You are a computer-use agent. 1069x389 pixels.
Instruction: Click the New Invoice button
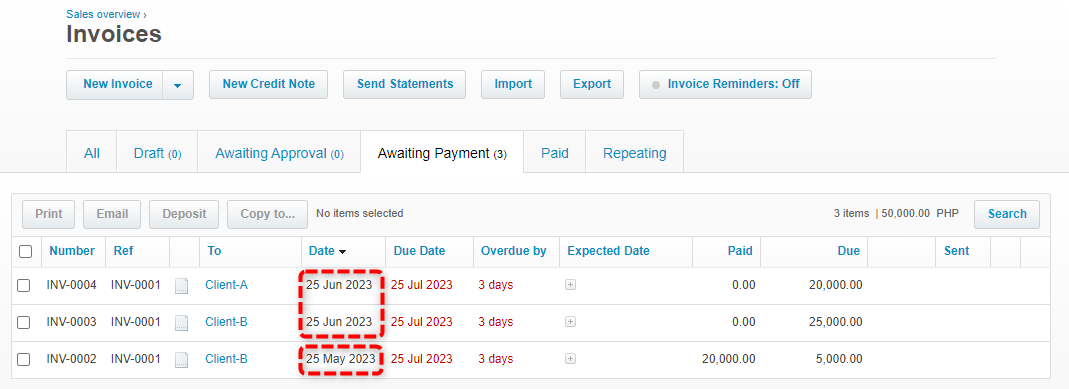point(115,85)
